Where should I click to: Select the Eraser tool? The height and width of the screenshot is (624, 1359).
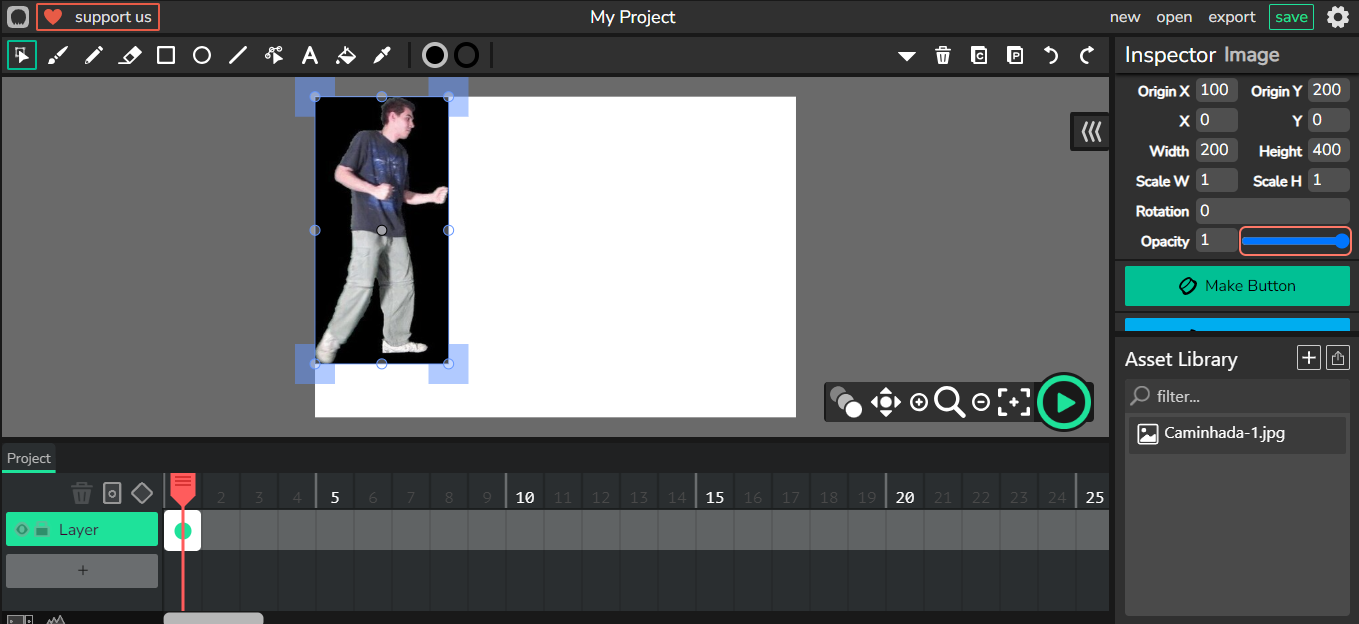[130, 55]
